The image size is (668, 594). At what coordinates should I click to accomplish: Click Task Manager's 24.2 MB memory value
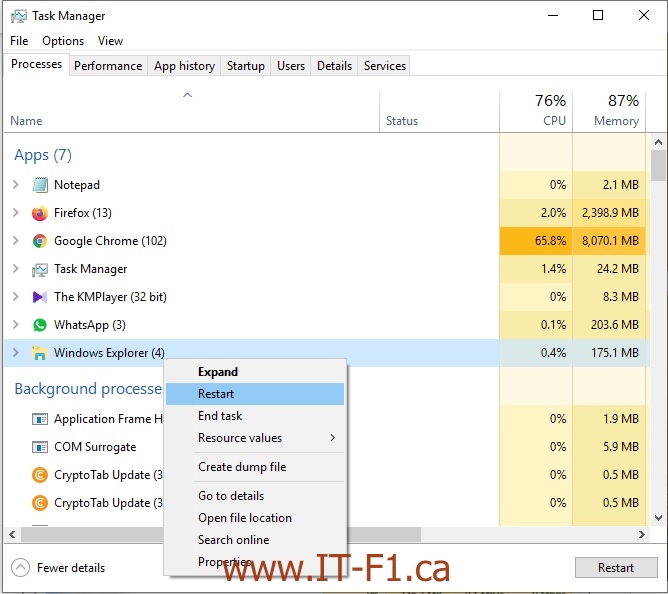click(618, 269)
